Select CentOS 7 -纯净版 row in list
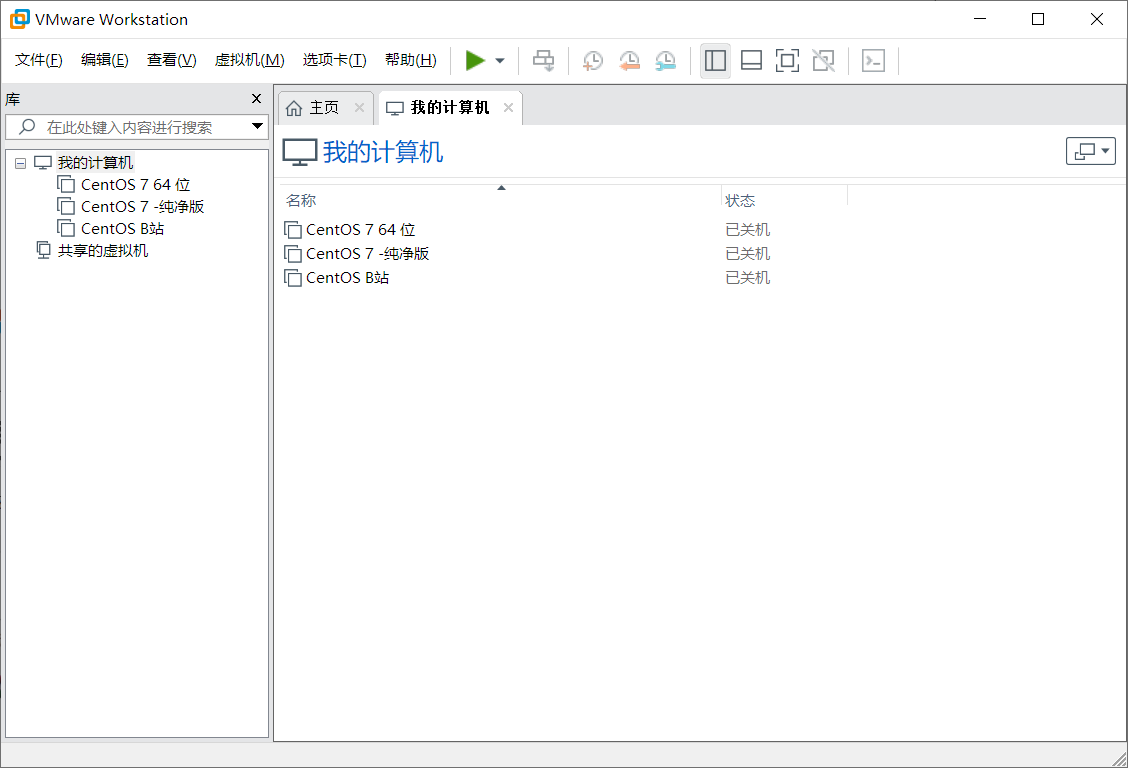The width and height of the screenshot is (1128, 768). point(368,254)
